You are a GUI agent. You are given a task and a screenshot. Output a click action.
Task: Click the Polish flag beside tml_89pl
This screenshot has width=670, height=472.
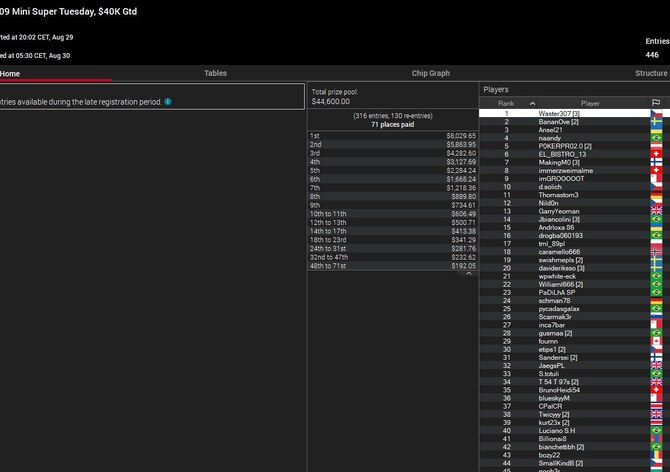coord(656,243)
